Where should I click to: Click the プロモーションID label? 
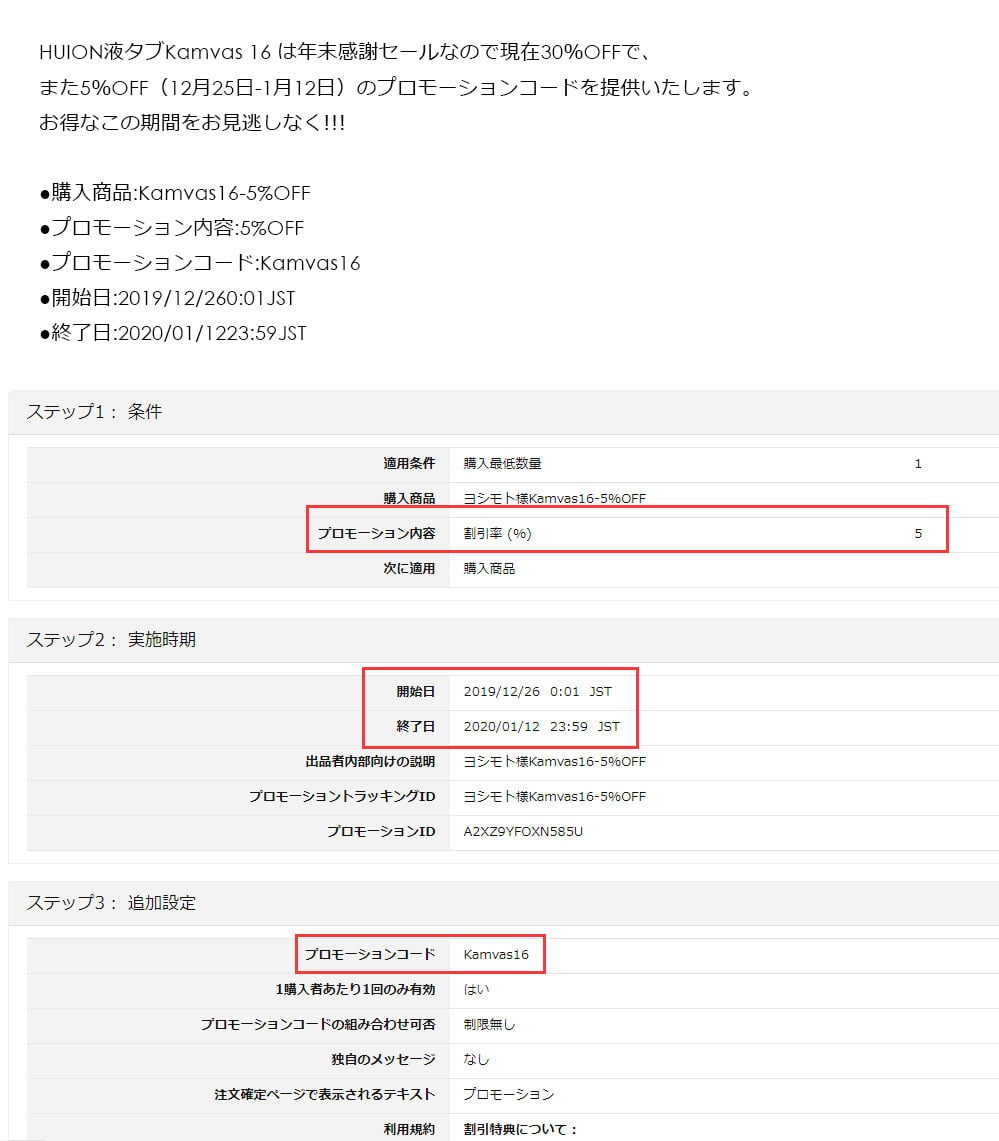[381, 831]
